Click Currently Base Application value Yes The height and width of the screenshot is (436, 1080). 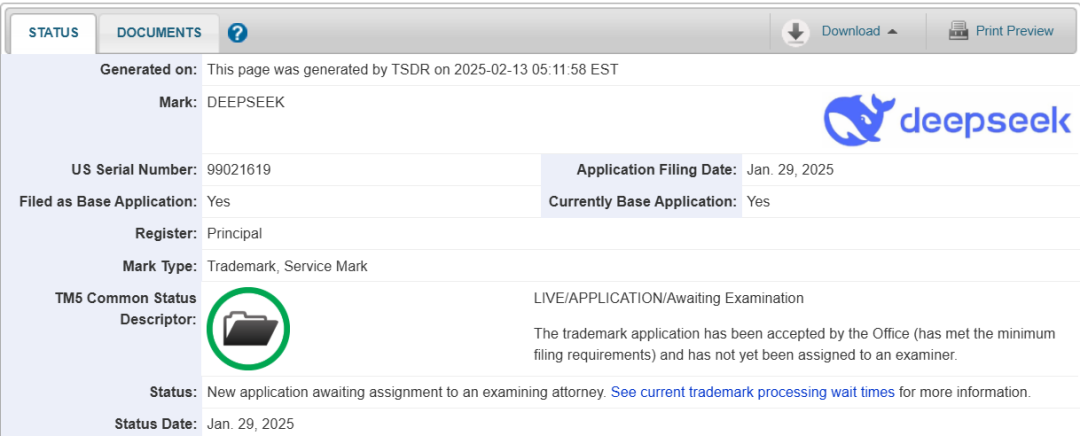click(x=758, y=202)
